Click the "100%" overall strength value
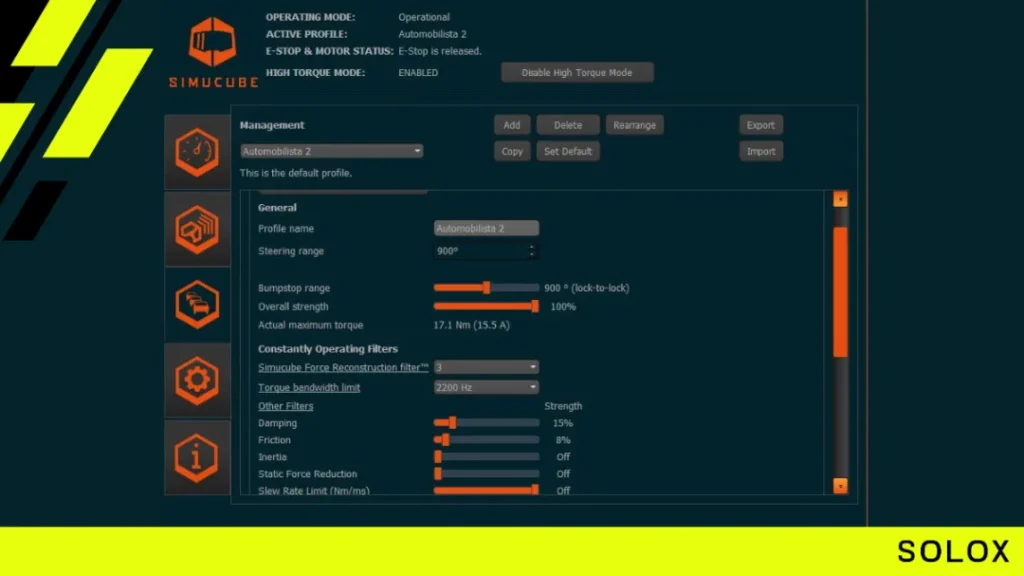 tap(563, 306)
